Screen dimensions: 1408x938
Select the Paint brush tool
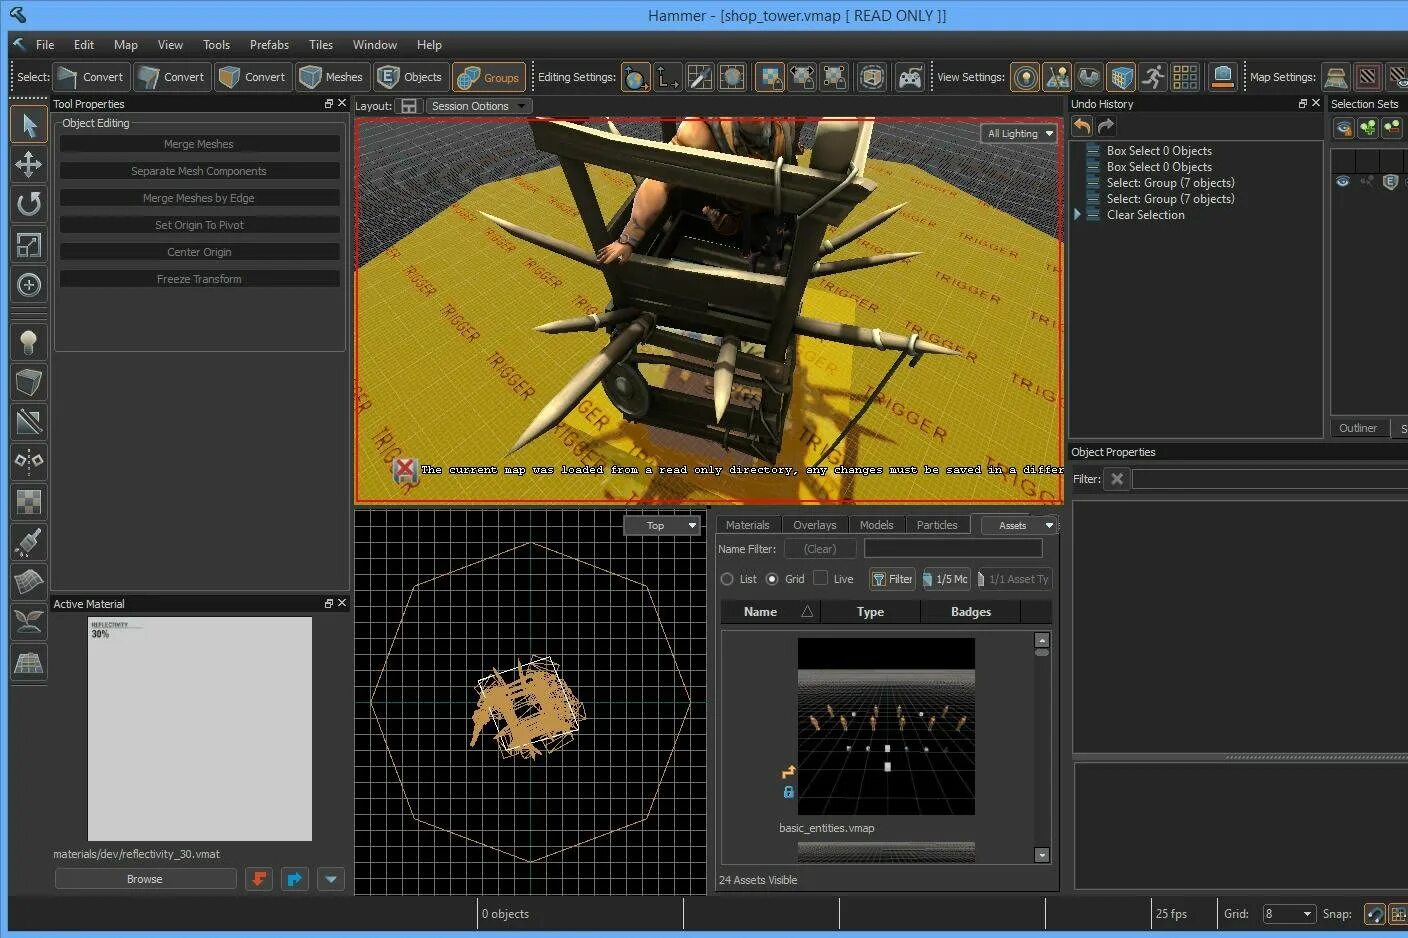coord(29,542)
